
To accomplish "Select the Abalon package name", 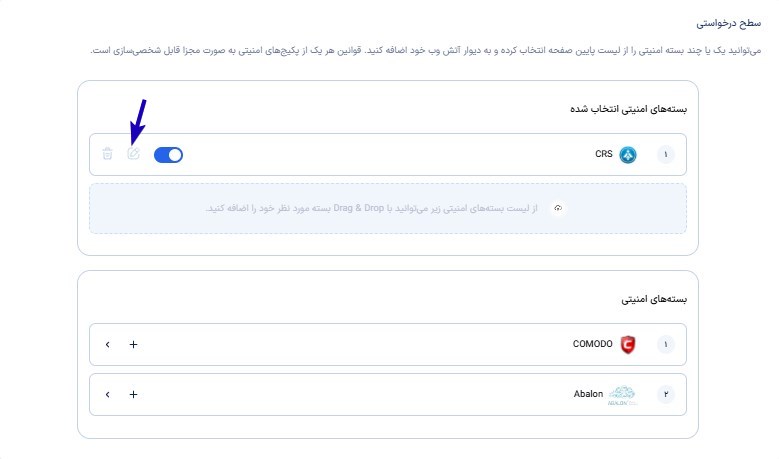I will (x=588, y=394).
